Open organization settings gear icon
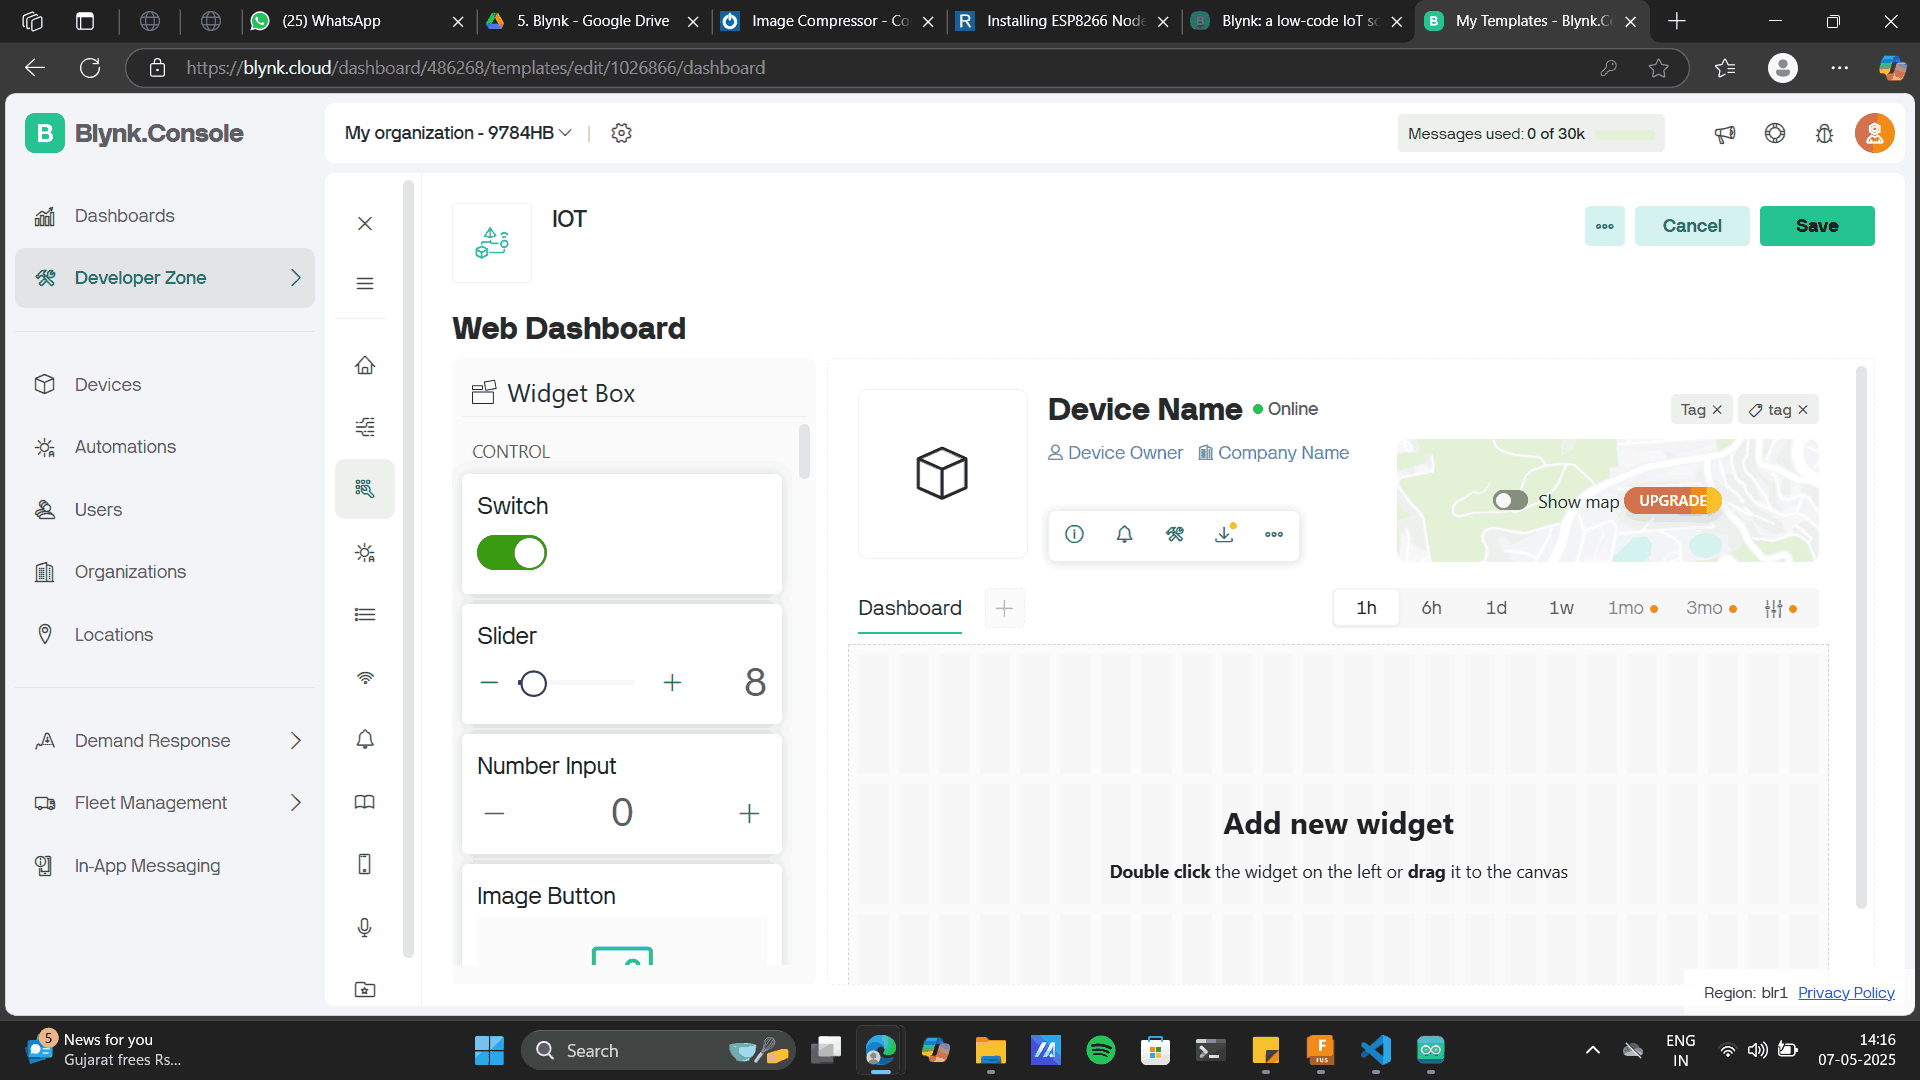The height and width of the screenshot is (1080, 1920). (x=621, y=133)
